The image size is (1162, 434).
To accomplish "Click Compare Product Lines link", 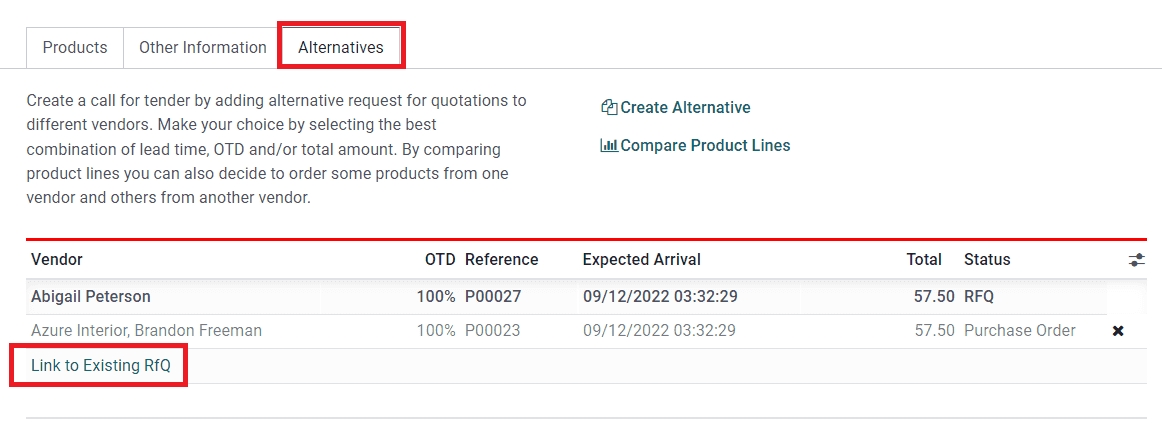I will [705, 145].
